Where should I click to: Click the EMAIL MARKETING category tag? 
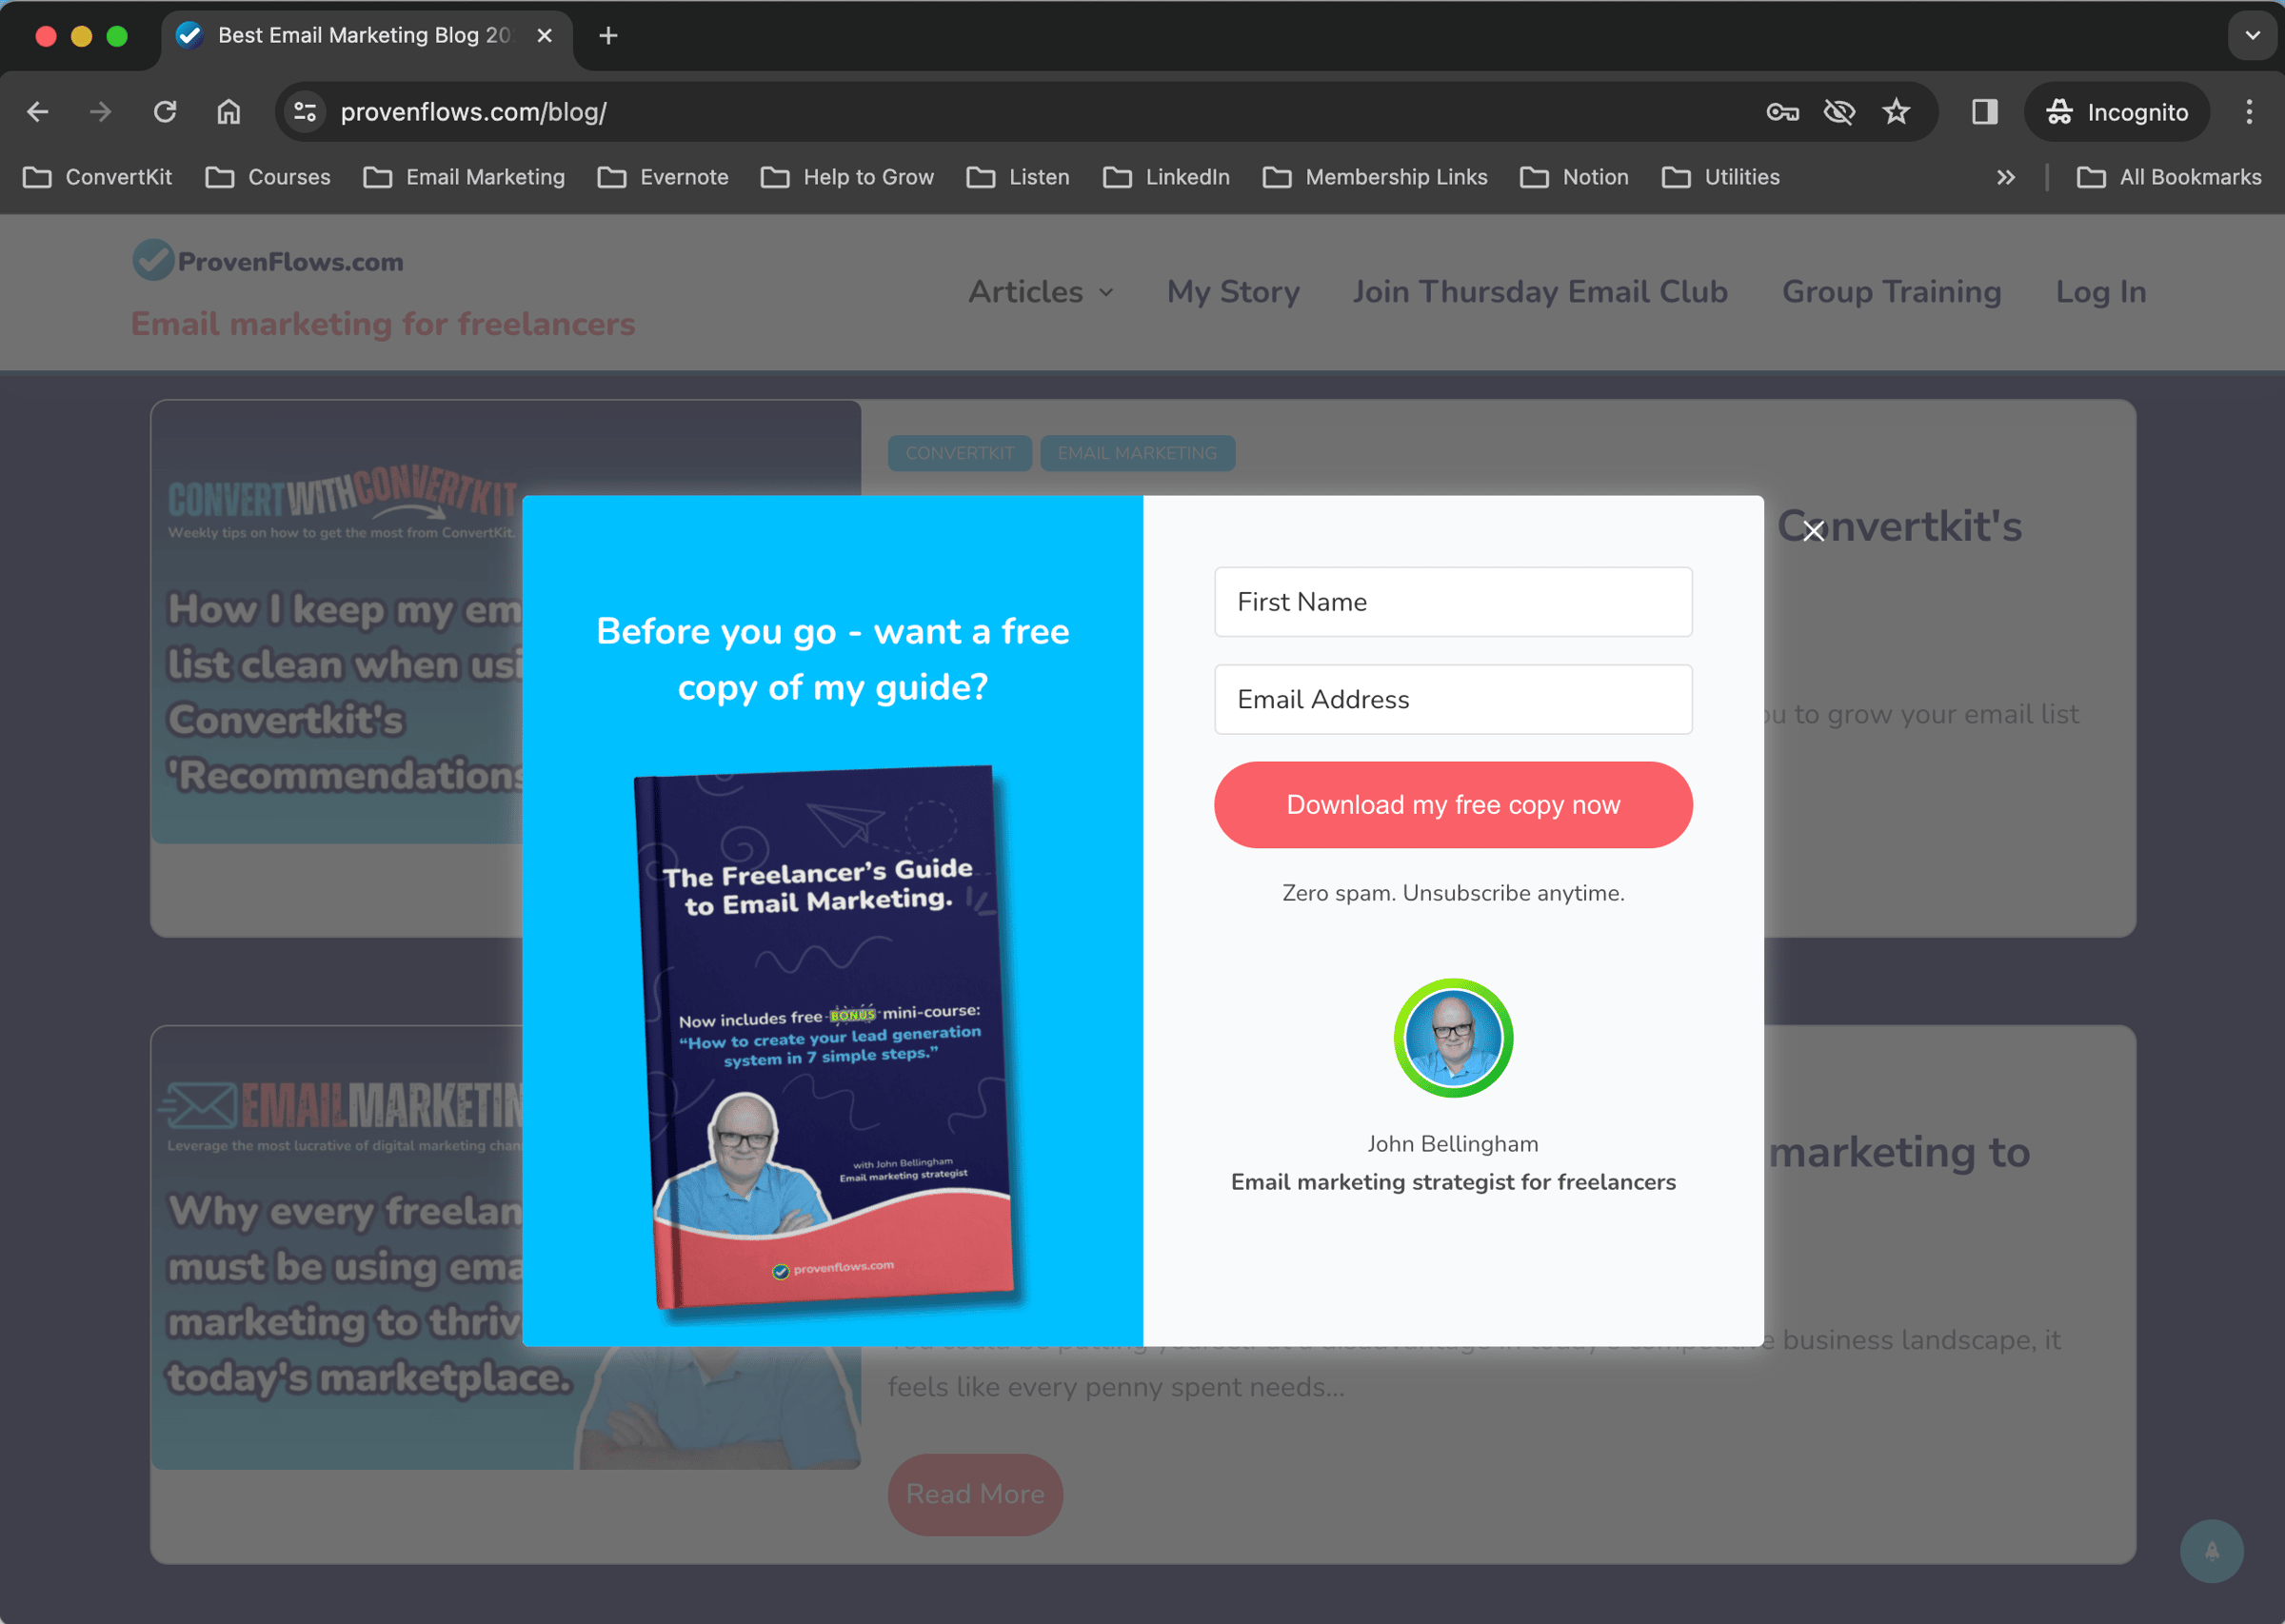click(x=1137, y=453)
